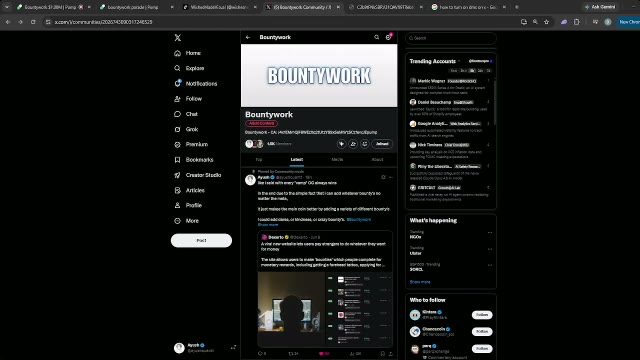Viewport: 640px width, 360px height.
Task: Open the Ayush account switcher menu
Action: pyautogui.click(x=204, y=348)
